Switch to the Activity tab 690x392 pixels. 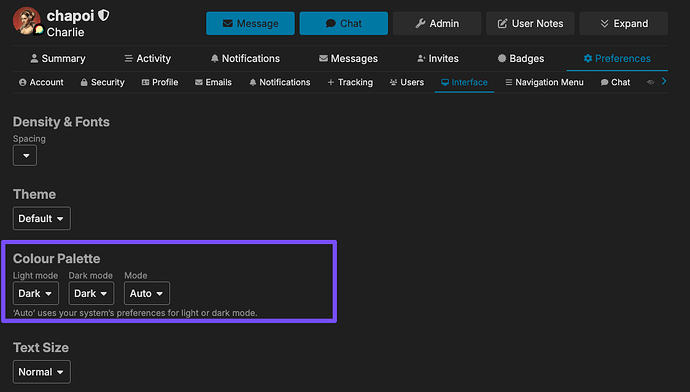147,59
